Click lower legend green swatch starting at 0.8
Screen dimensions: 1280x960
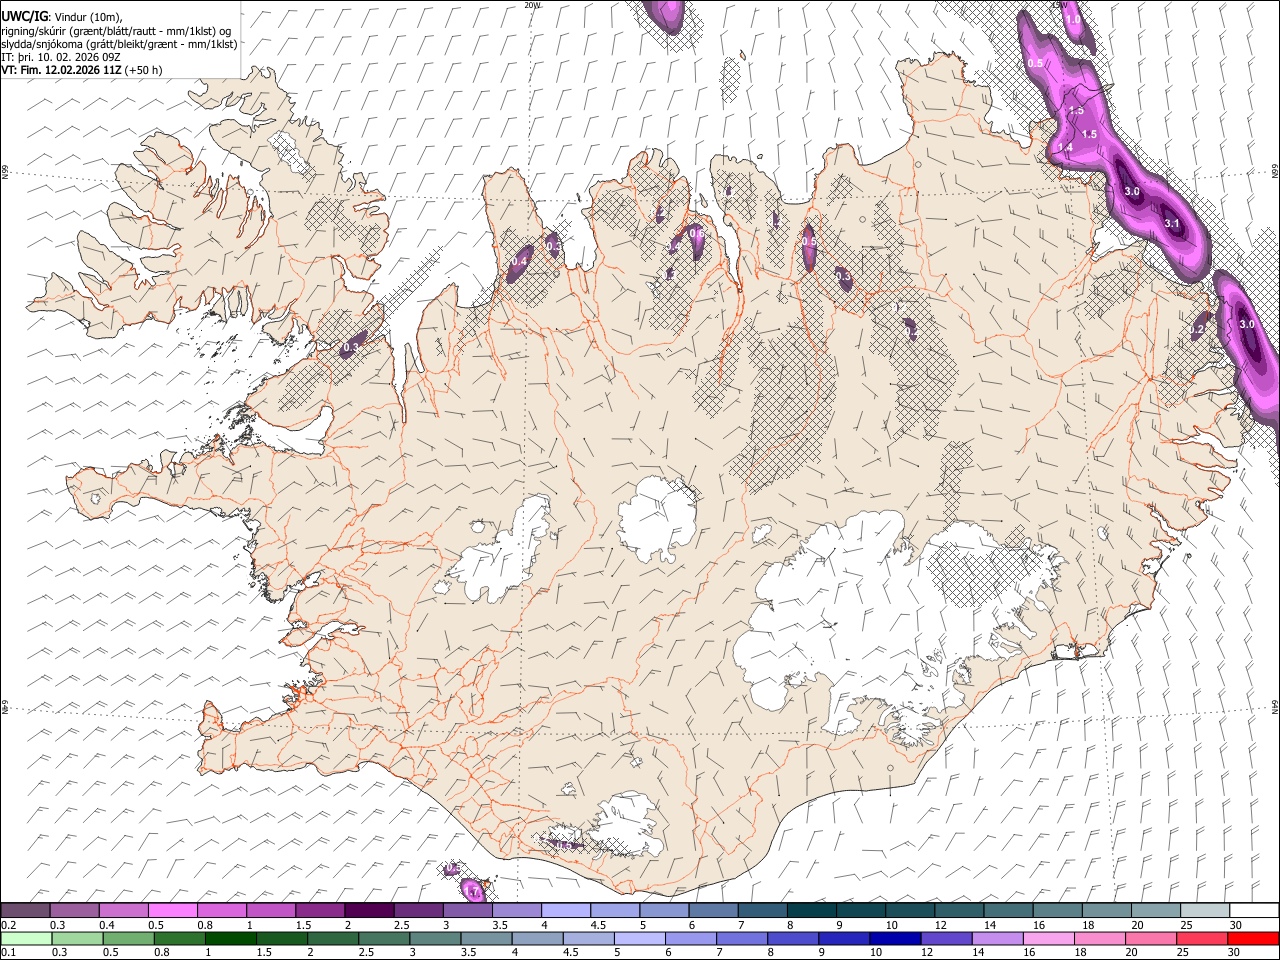point(180,938)
